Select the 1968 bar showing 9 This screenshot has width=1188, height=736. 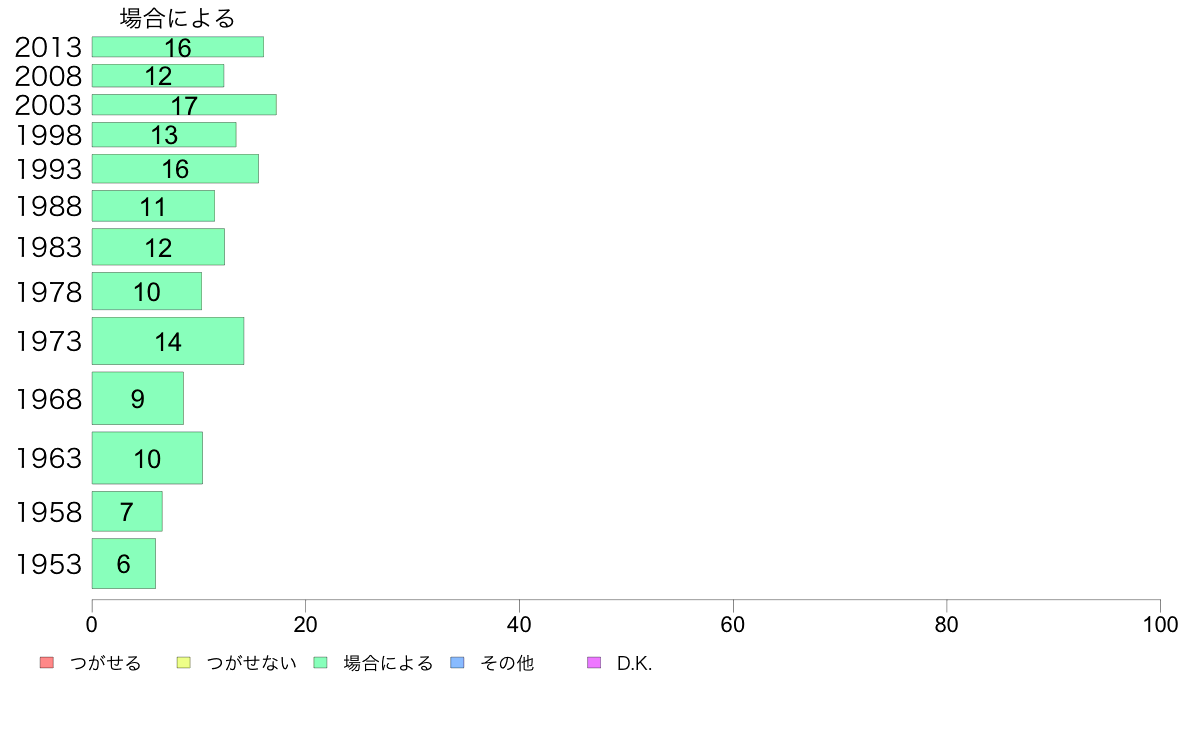tap(138, 398)
